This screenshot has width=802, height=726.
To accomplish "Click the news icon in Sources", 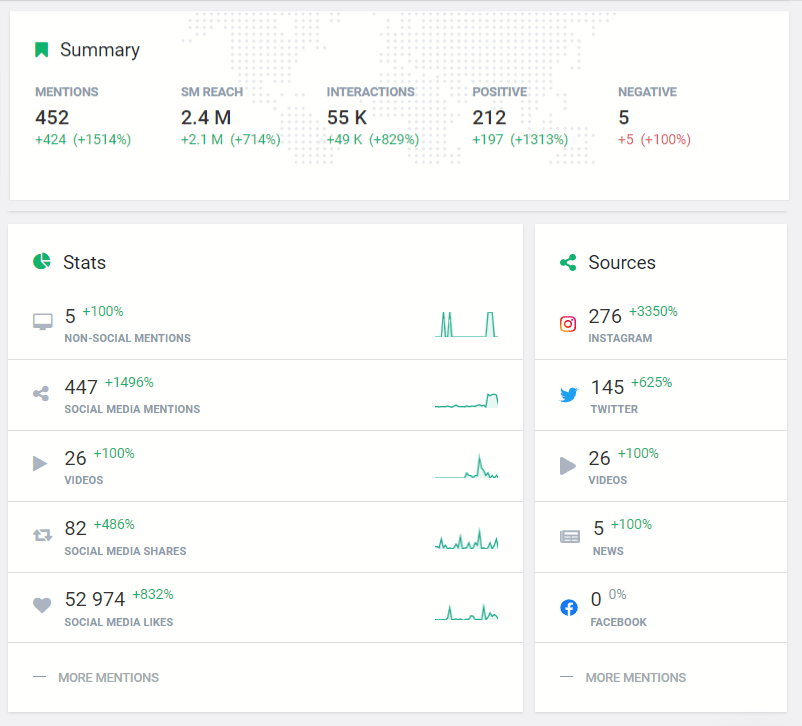I will 569,536.
